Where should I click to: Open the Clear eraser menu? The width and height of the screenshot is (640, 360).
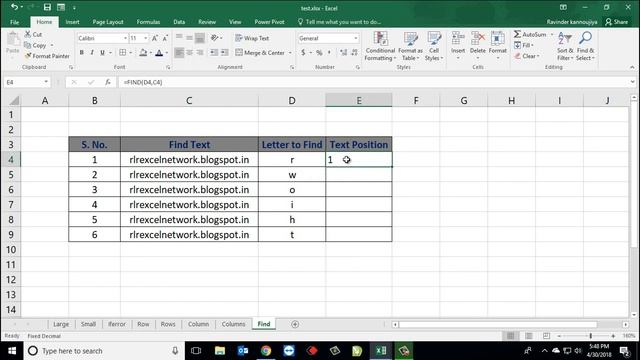tap(527, 56)
